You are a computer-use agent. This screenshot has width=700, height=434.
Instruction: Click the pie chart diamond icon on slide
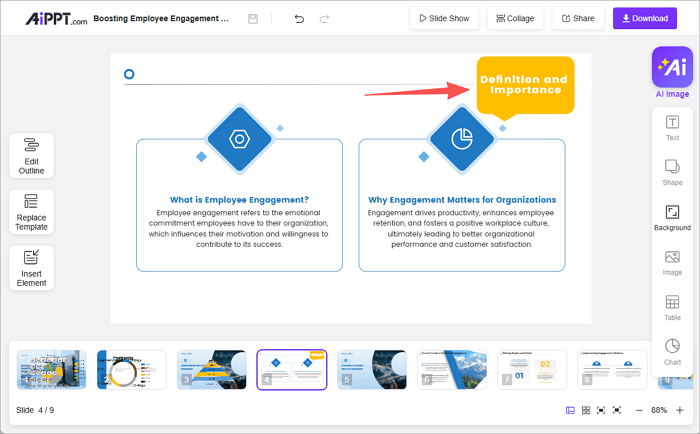click(462, 139)
